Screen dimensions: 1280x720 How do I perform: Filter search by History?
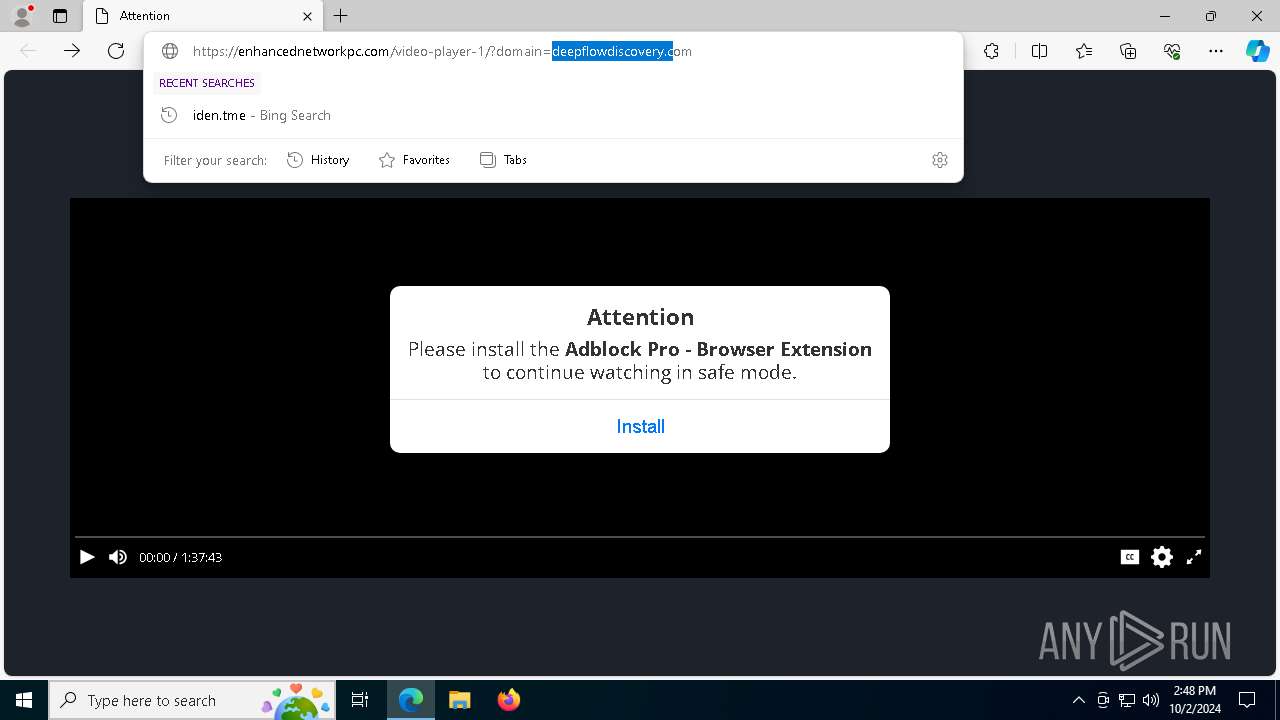click(318, 160)
